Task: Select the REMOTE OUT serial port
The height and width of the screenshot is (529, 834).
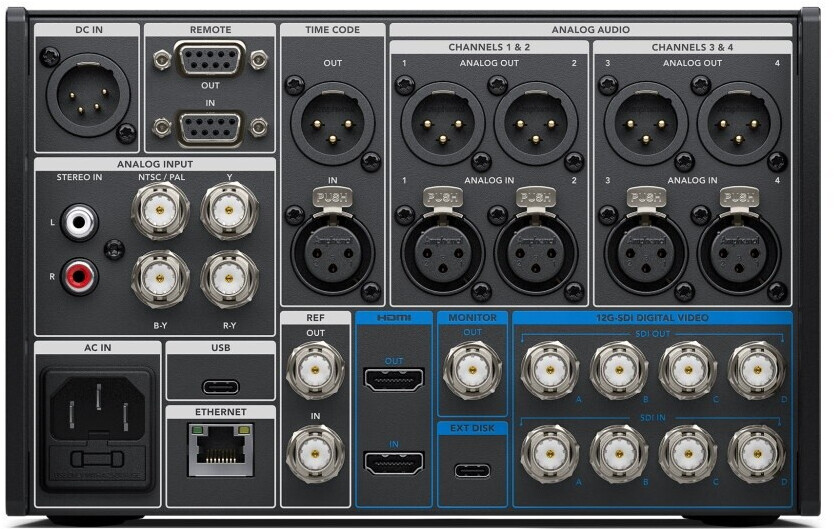Action: 210,61
